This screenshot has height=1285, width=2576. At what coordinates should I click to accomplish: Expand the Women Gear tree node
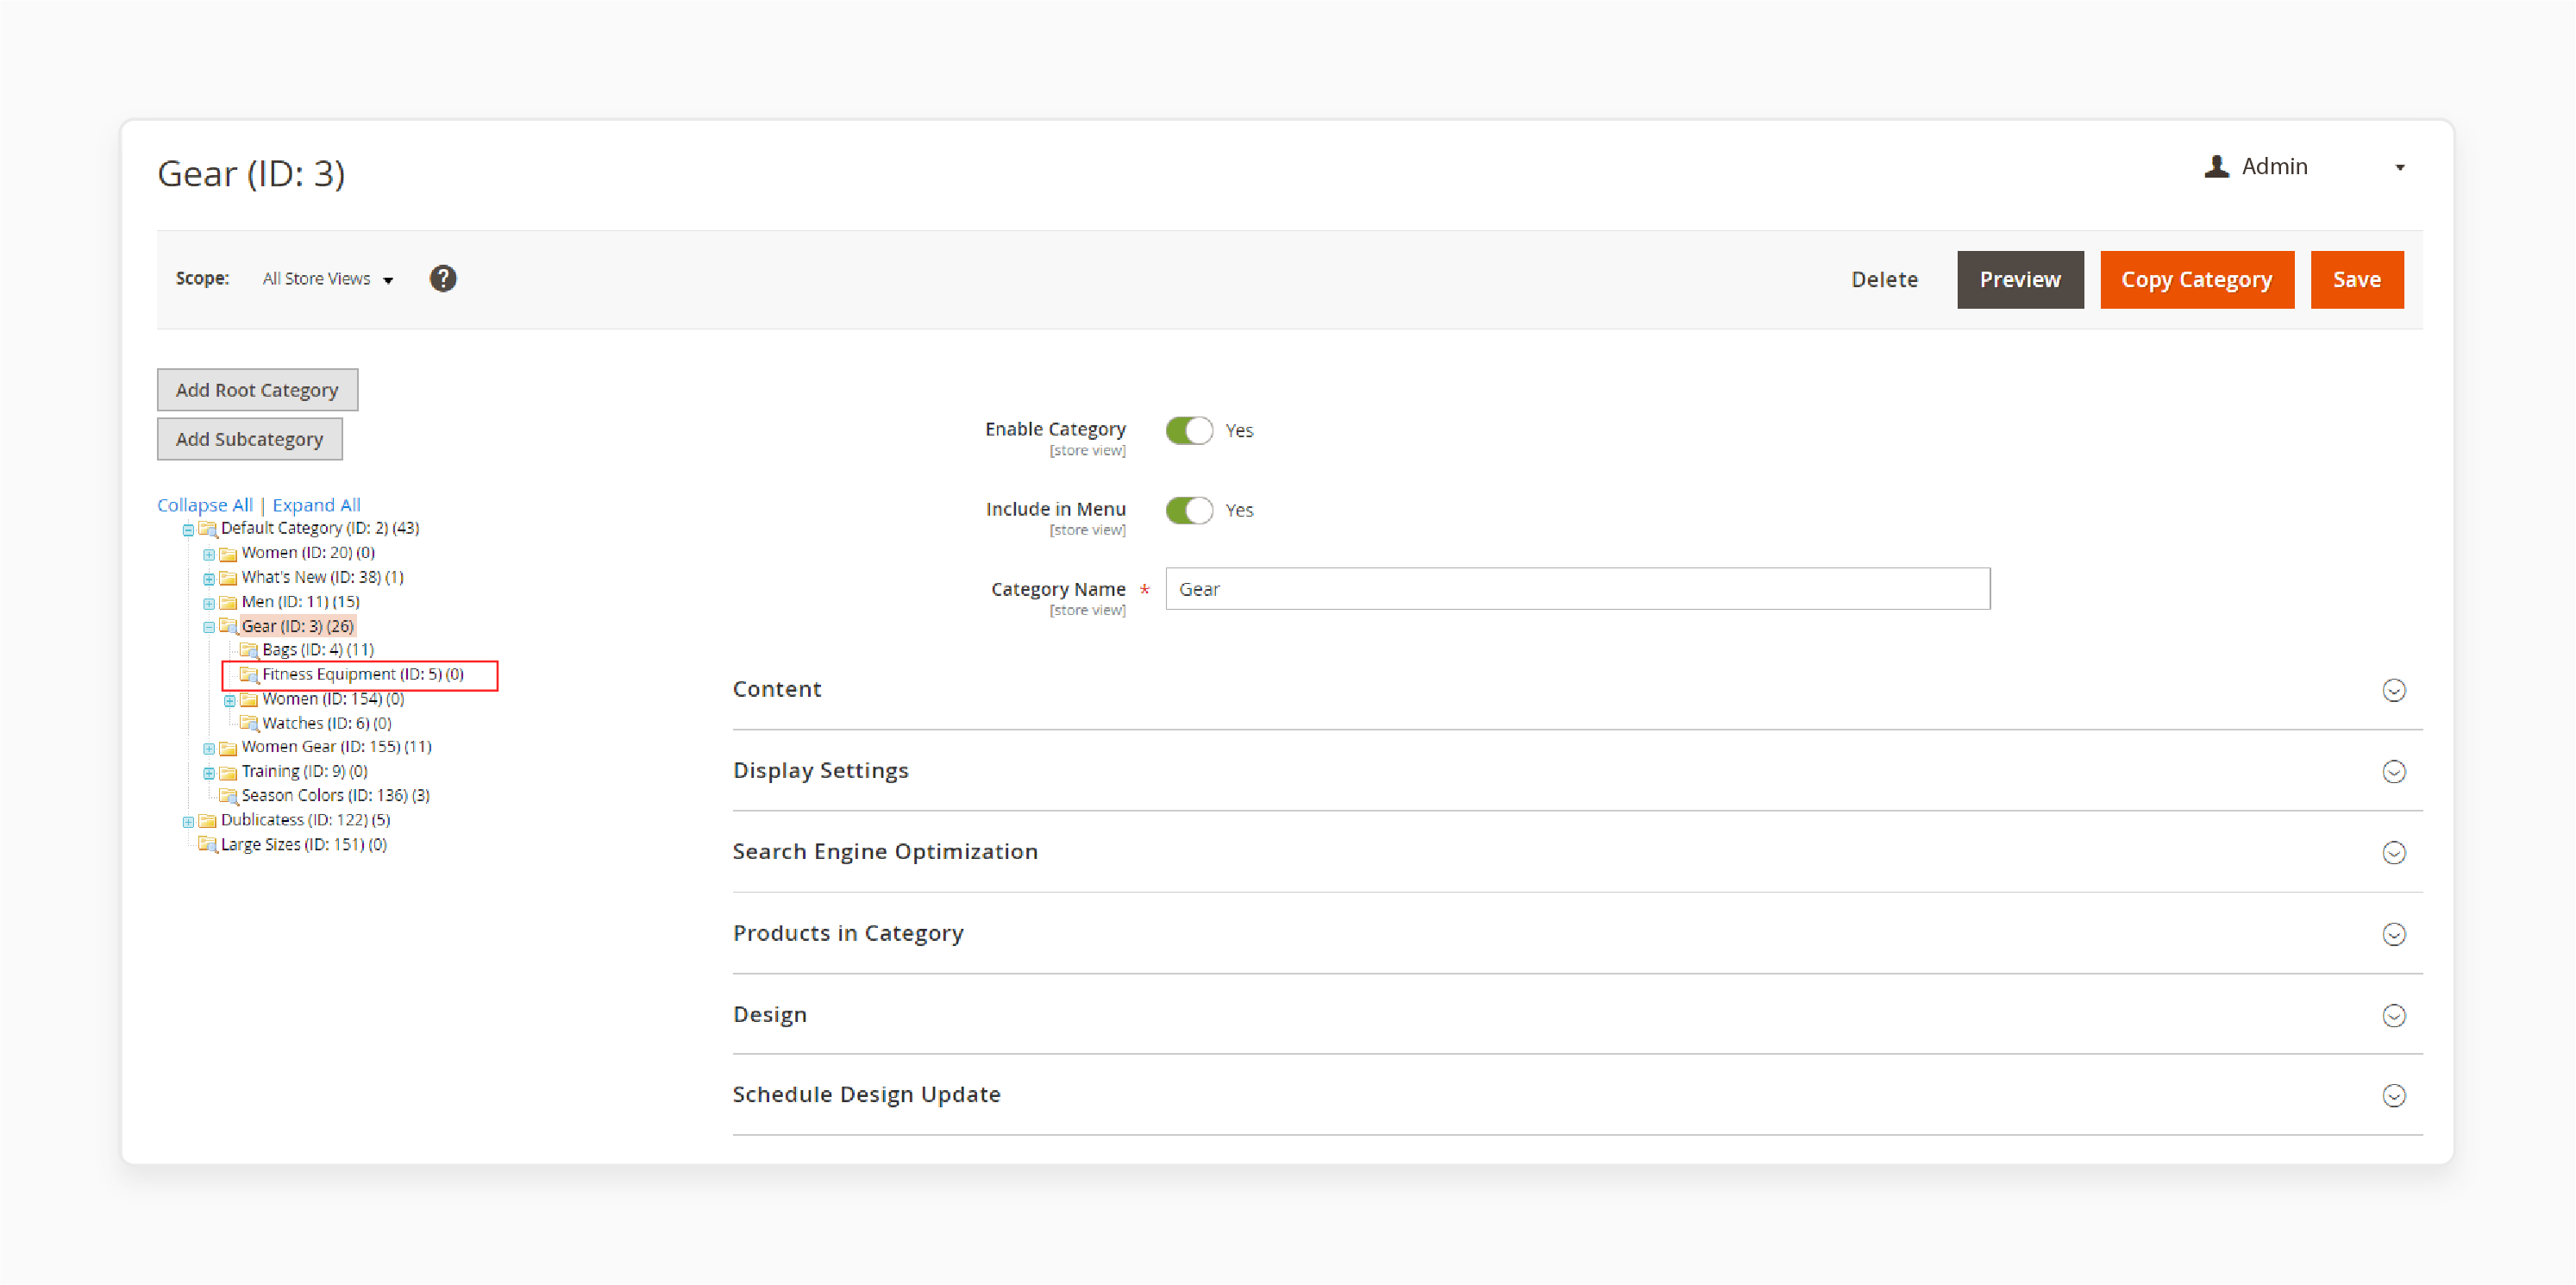pyautogui.click(x=209, y=748)
